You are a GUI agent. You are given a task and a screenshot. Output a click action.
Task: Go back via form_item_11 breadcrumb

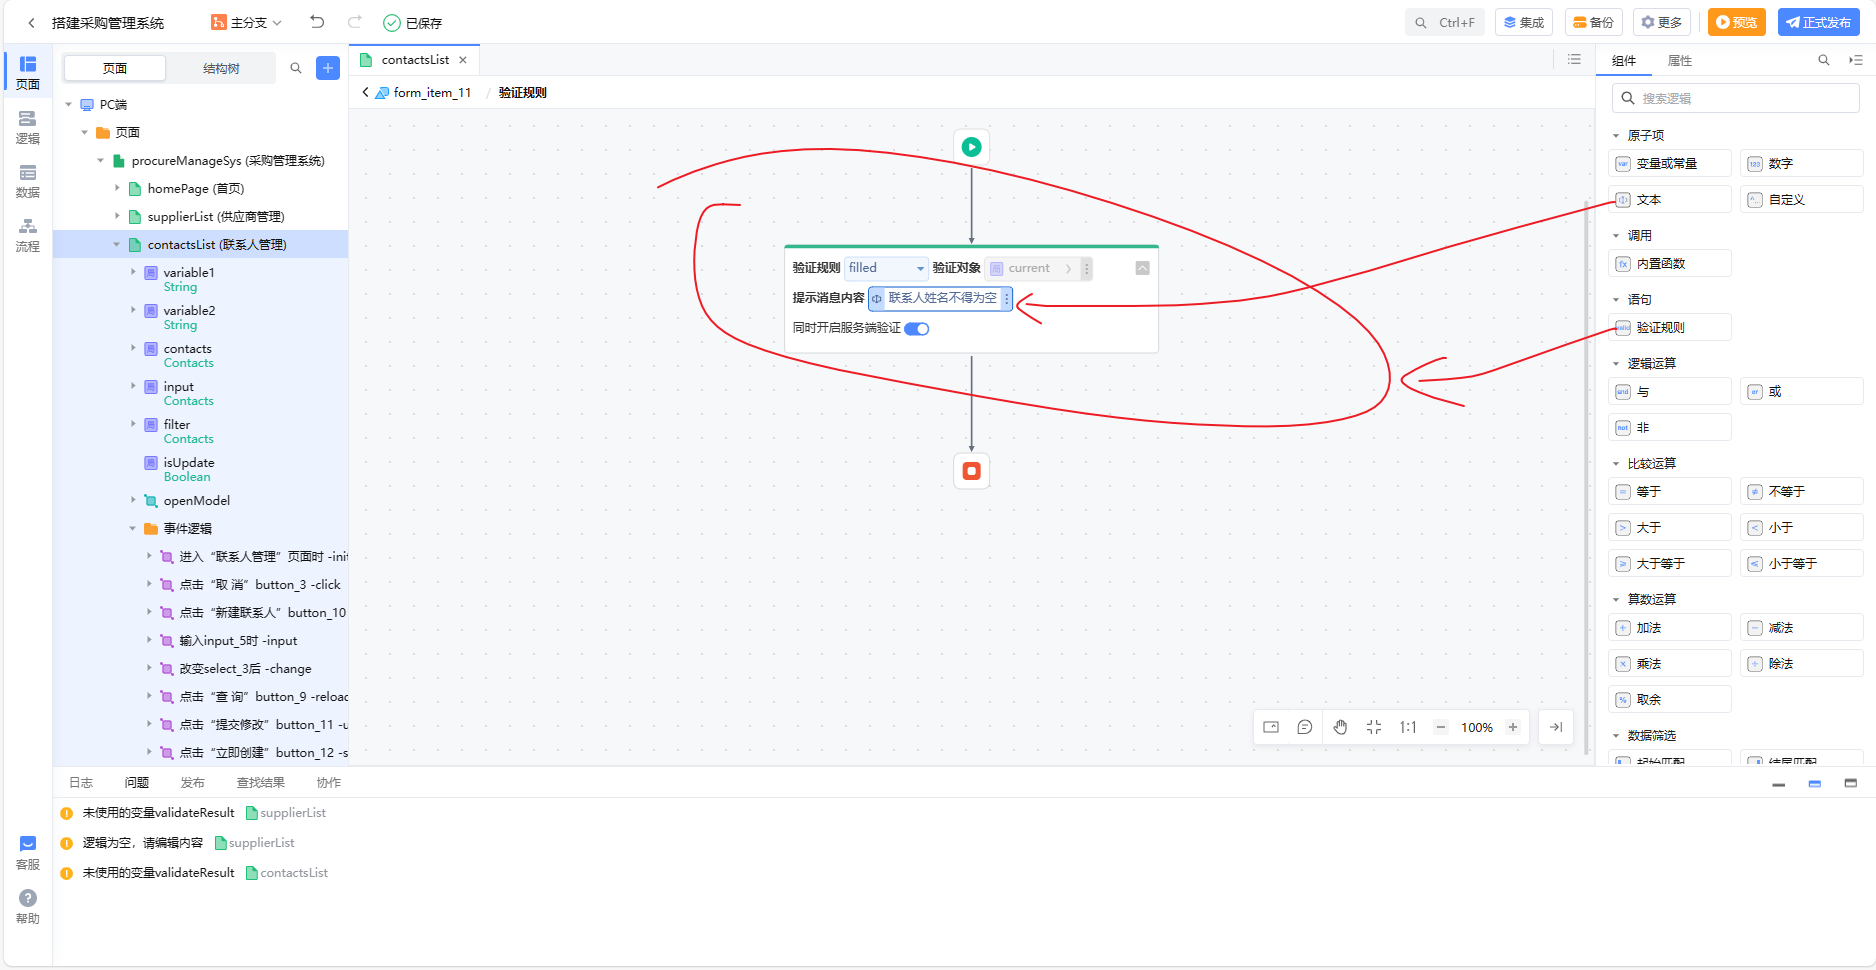421,92
